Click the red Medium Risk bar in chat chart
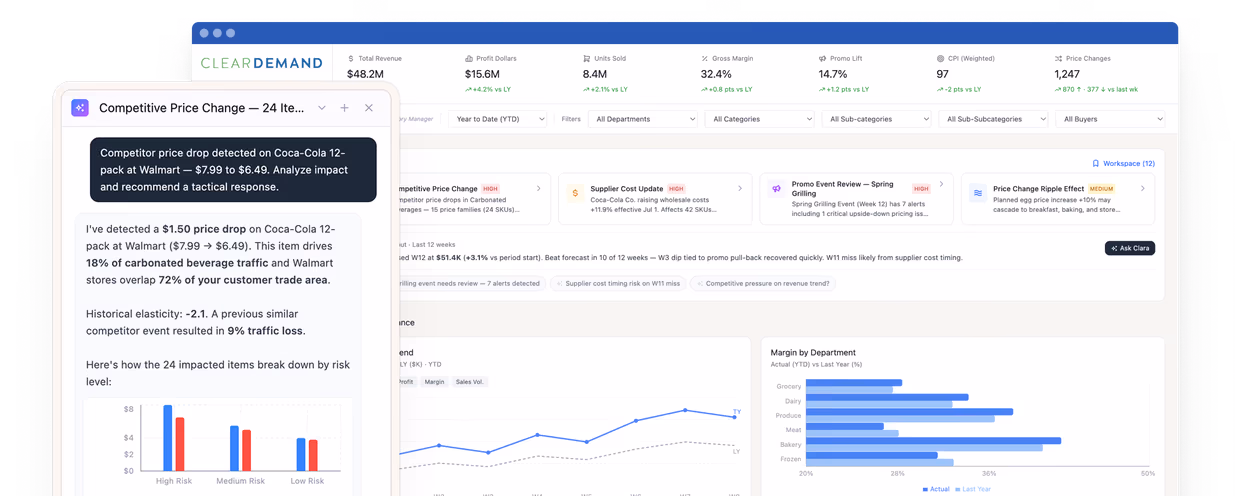The height and width of the screenshot is (496, 1240). pyautogui.click(x=246, y=451)
